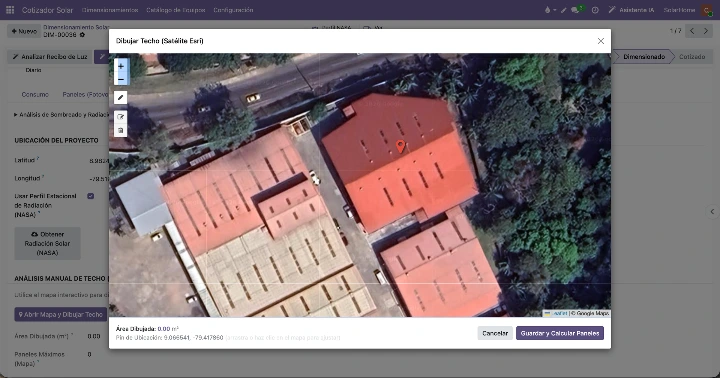
Task: Zoom in on the satellite map
Action: pyautogui.click(x=121, y=66)
